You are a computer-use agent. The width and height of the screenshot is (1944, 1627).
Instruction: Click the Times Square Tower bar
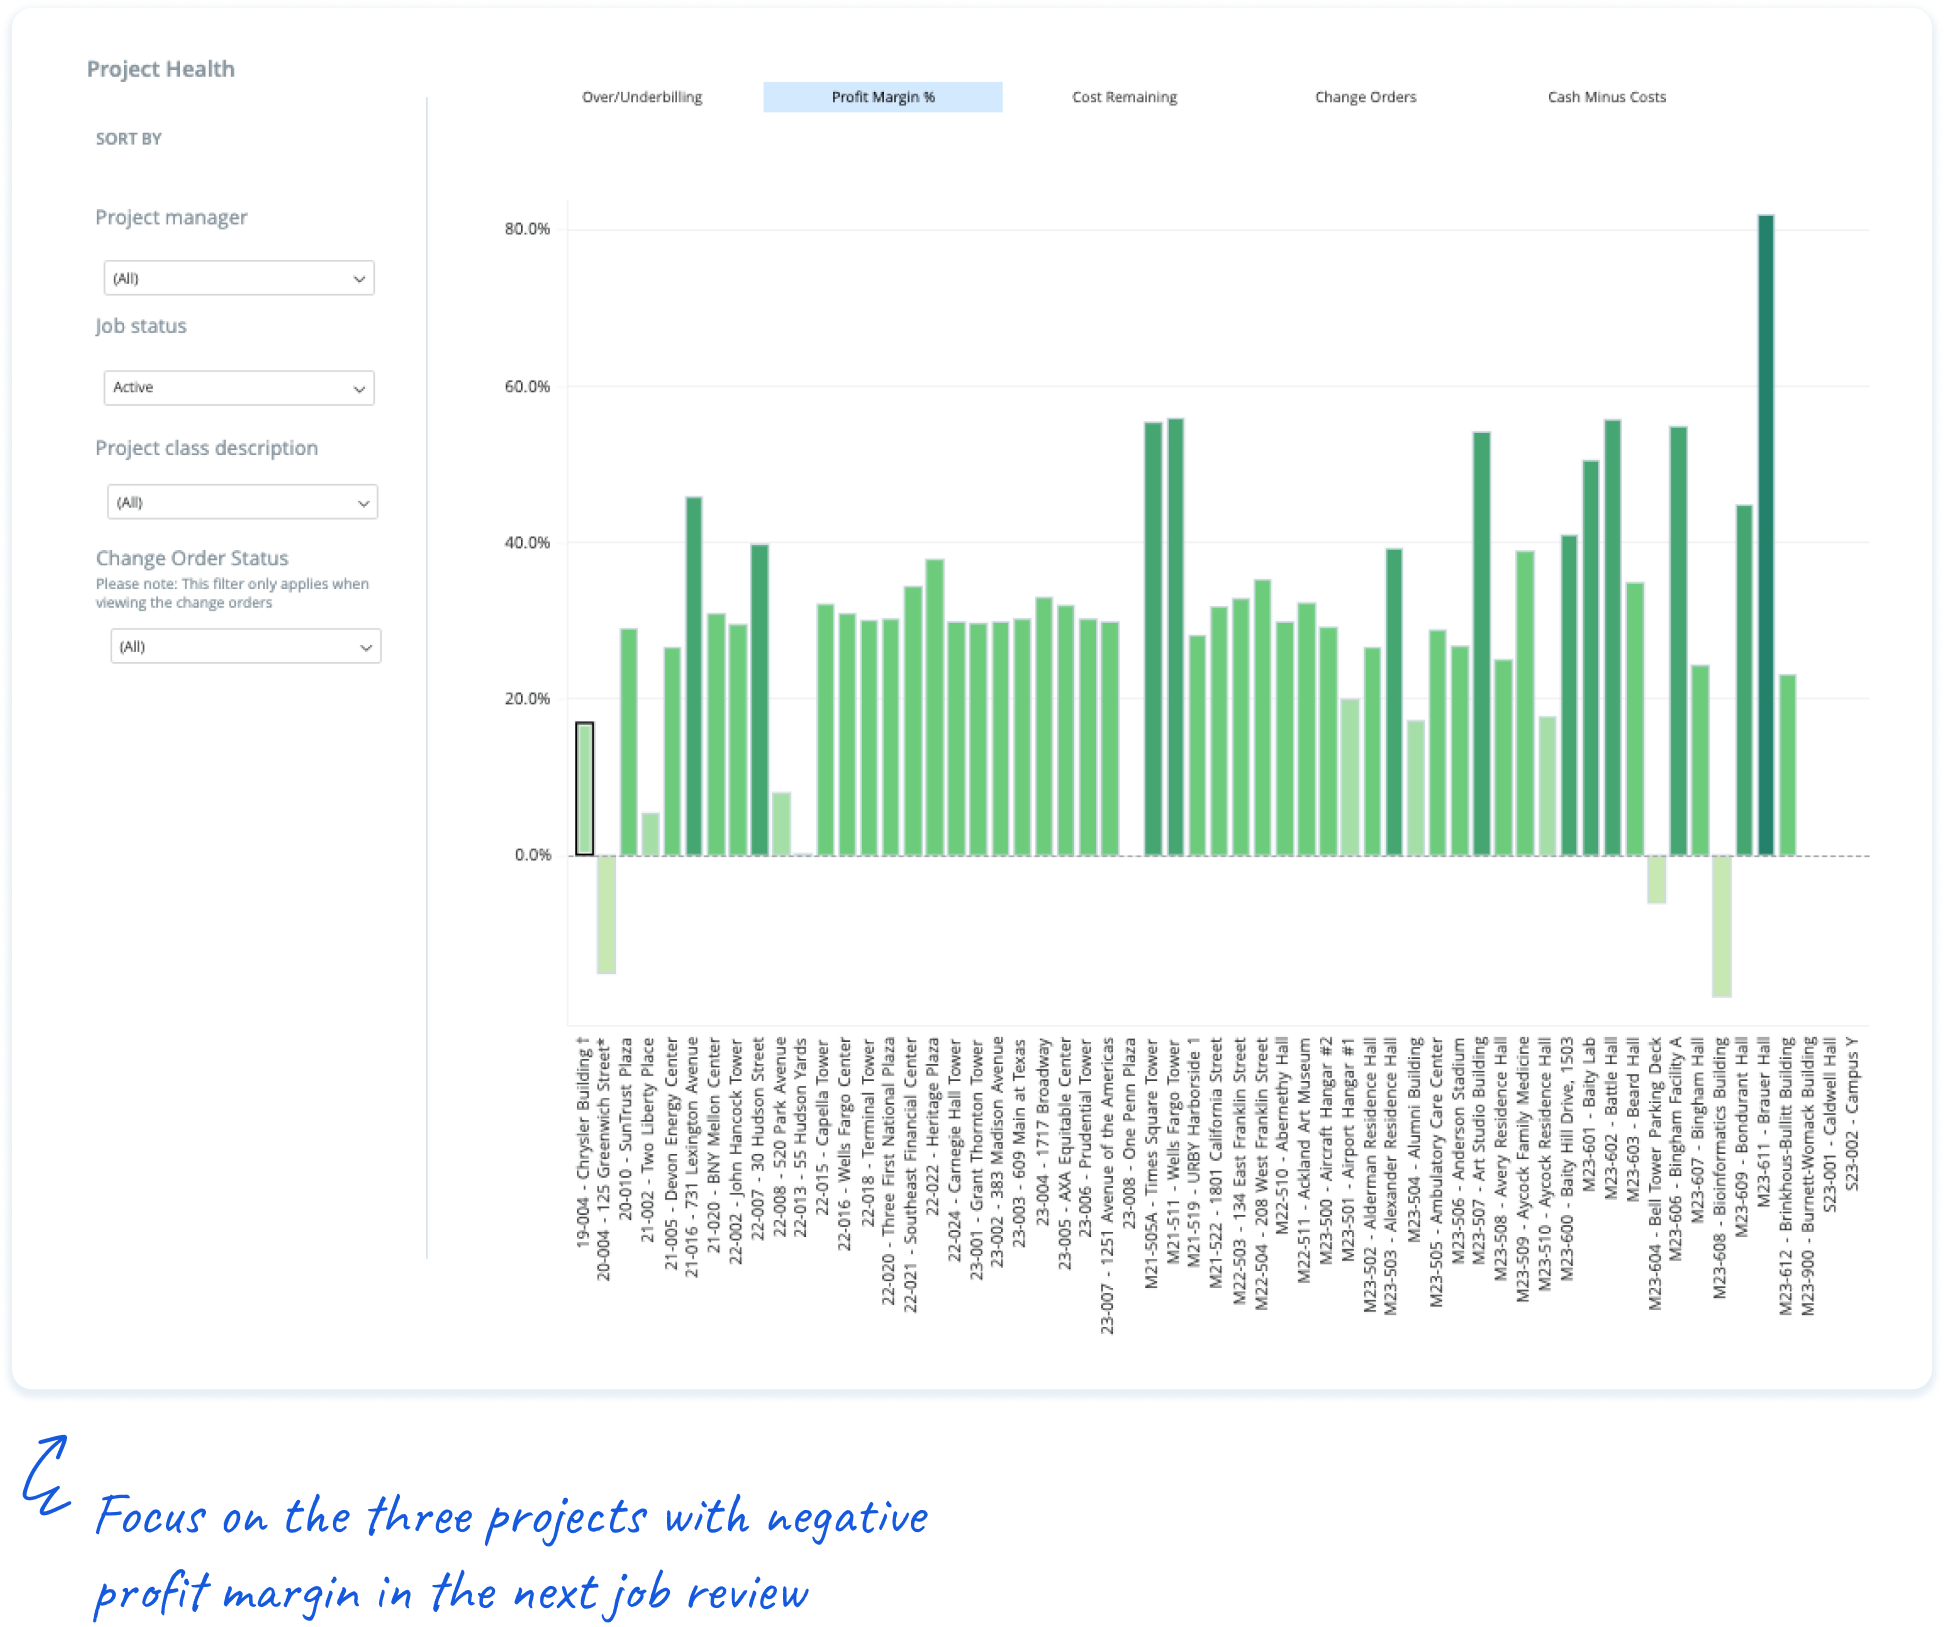(x=1153, y=639)
